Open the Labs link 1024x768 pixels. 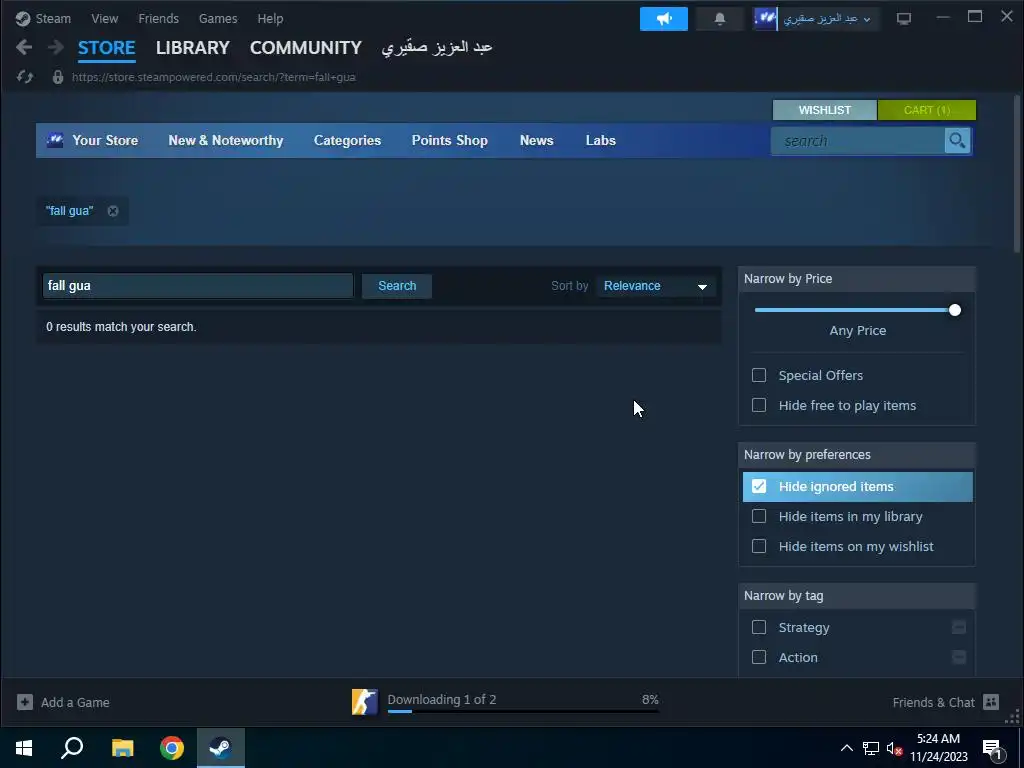coord(601,140)
